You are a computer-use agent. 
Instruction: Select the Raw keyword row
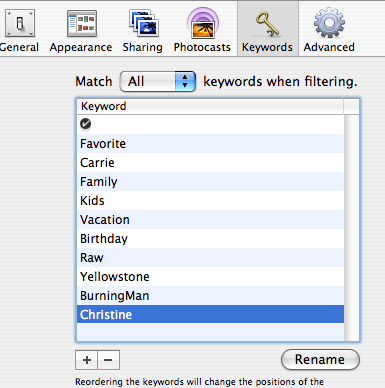point(210,257)
